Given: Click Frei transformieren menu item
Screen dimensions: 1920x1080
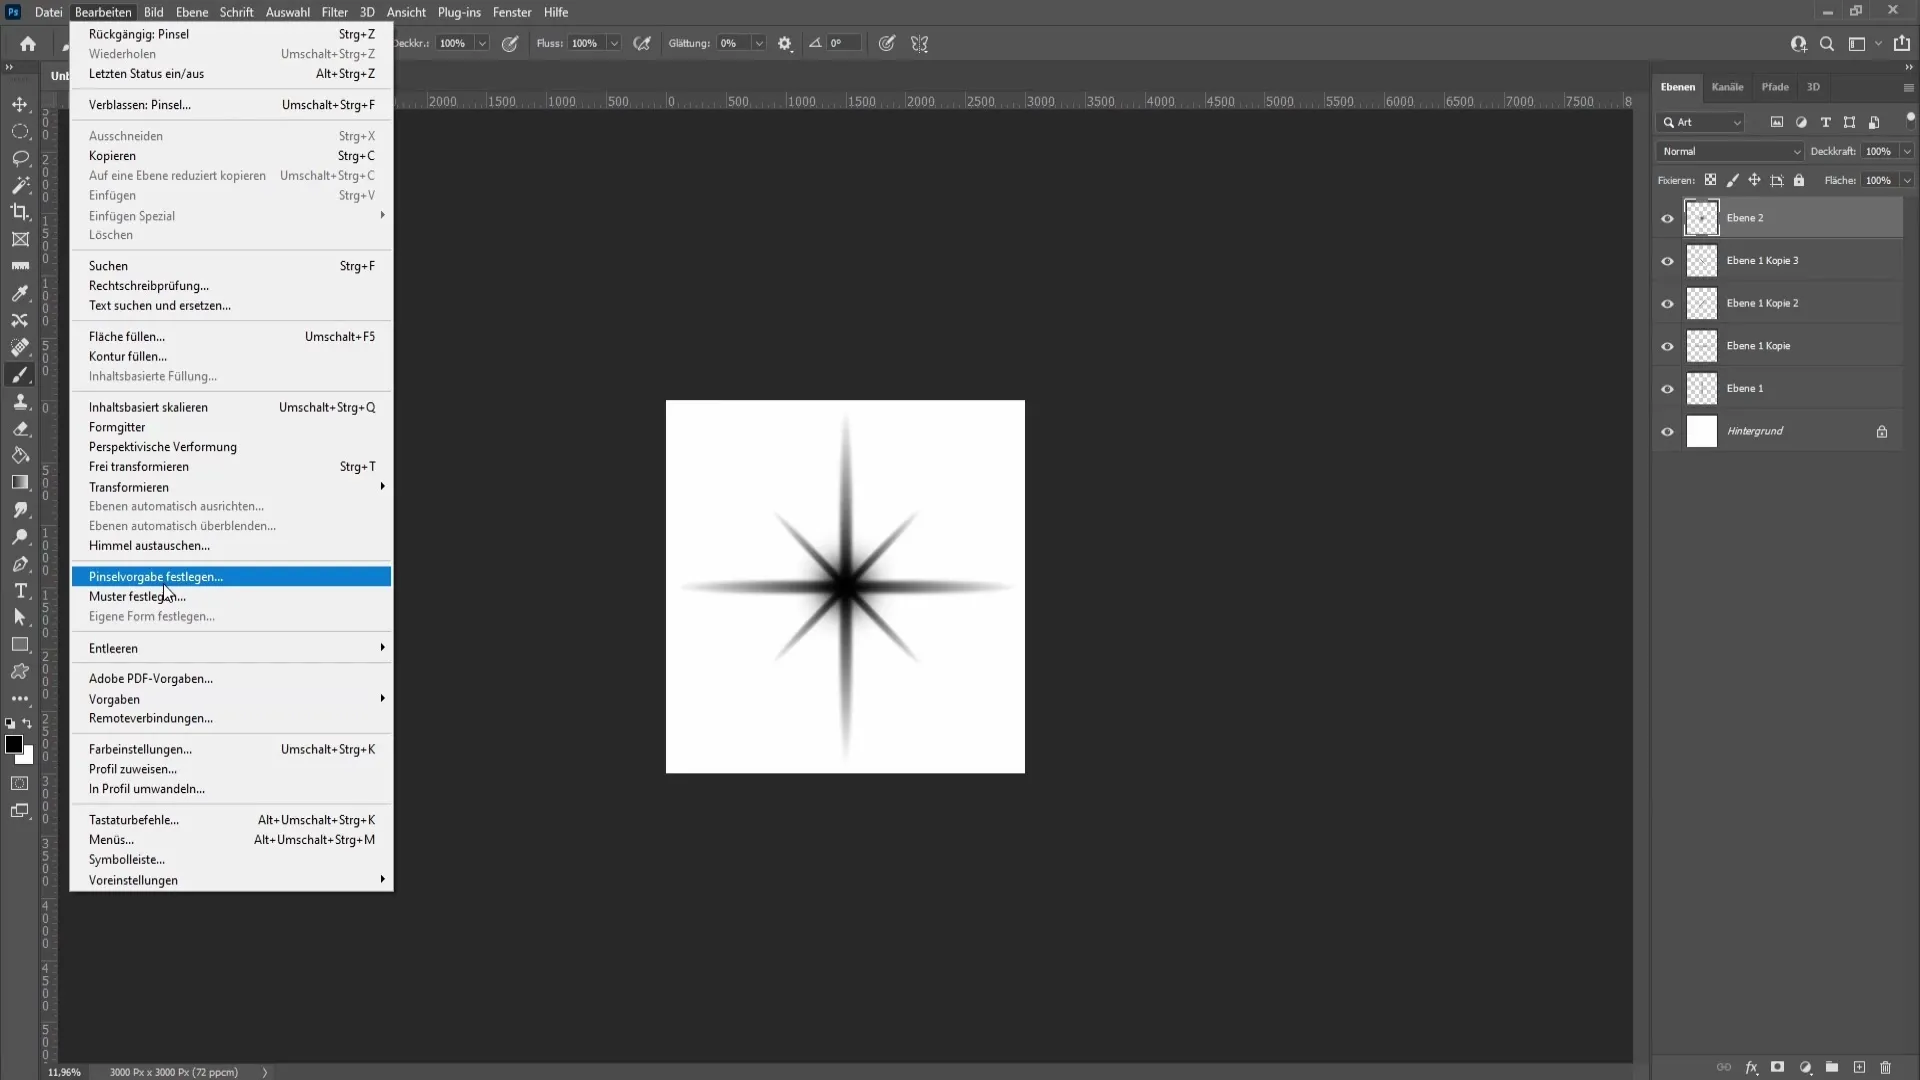Looking at the screenshot, I should point(138,465).
